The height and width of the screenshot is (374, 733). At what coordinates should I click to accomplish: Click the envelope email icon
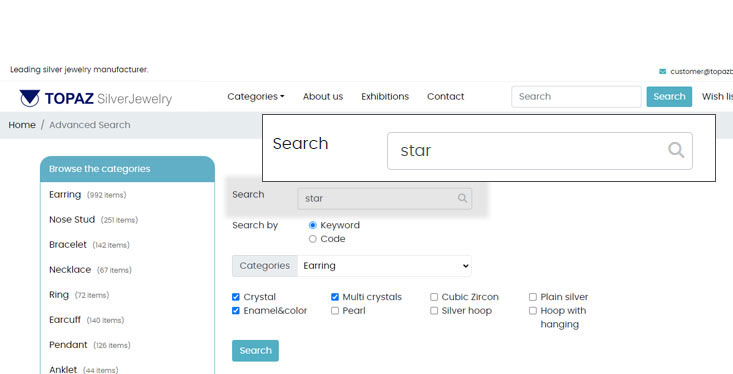tap(662, 72)
